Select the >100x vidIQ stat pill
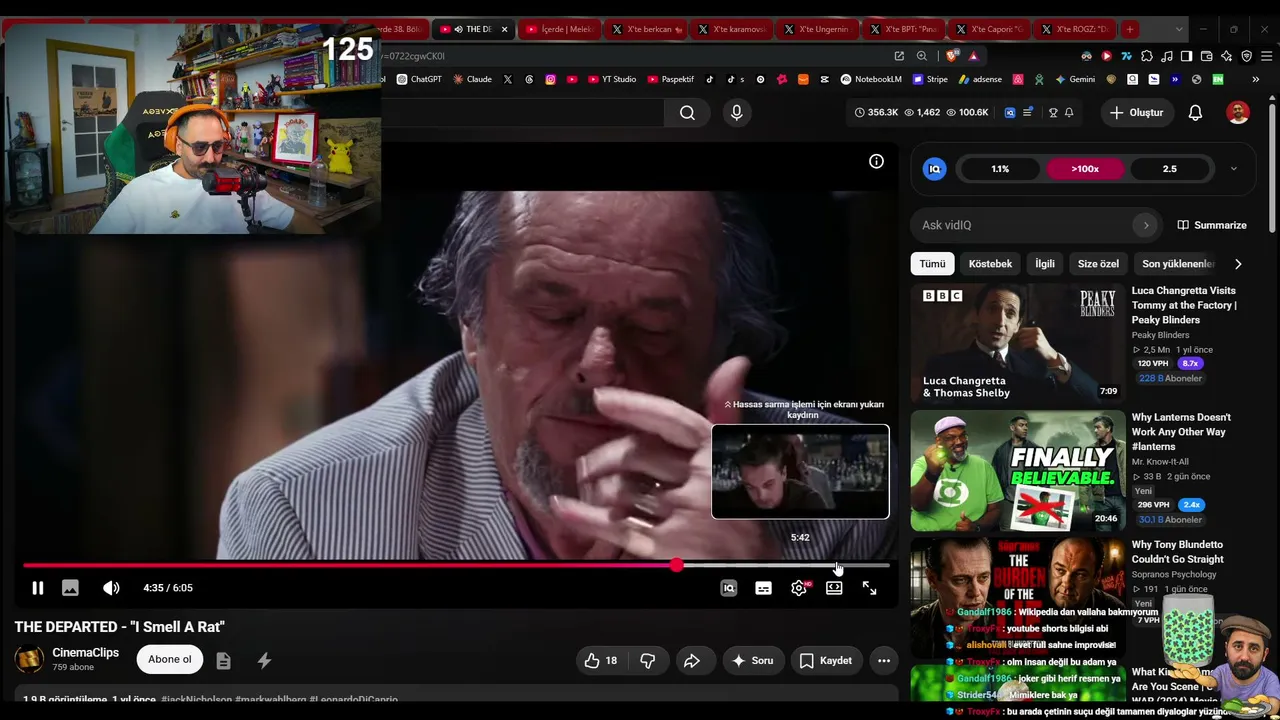 pos(1085,169)
